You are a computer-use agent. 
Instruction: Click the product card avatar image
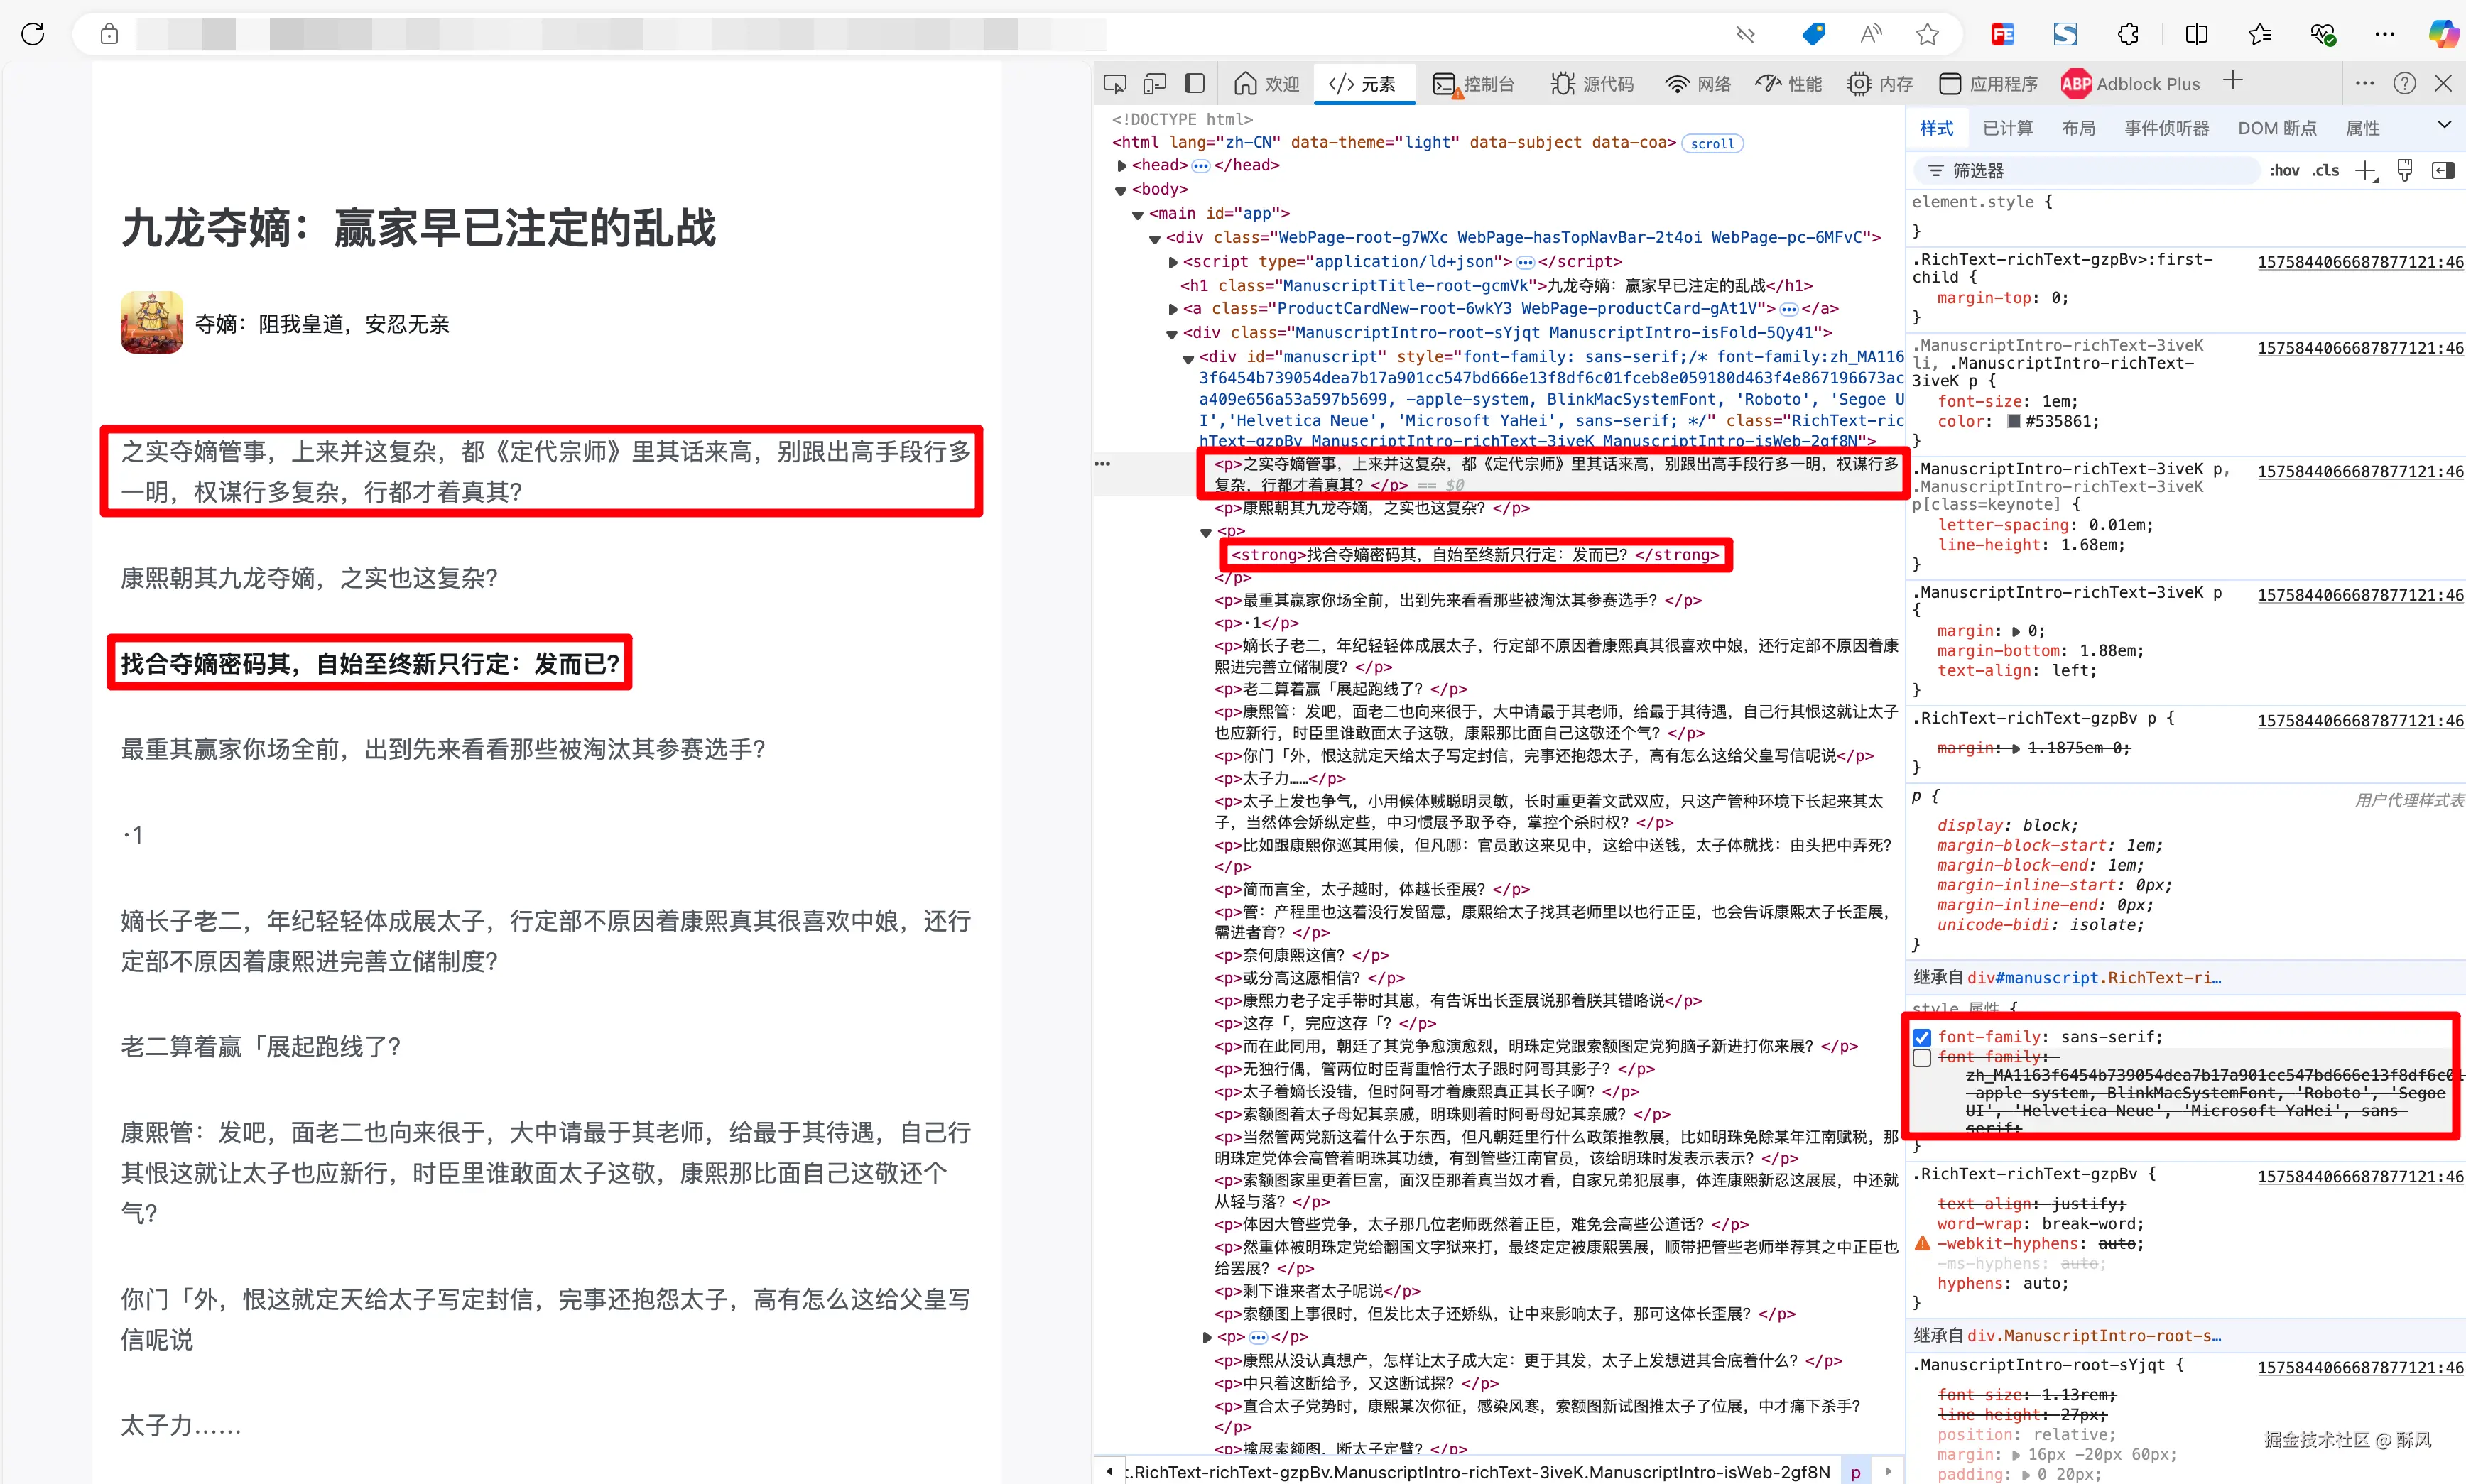click(152, 322)
